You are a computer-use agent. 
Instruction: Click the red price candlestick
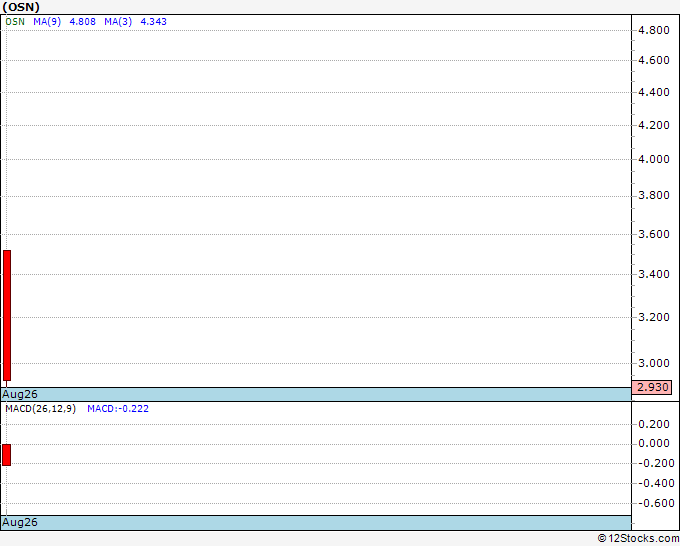(x=7, y=315)
